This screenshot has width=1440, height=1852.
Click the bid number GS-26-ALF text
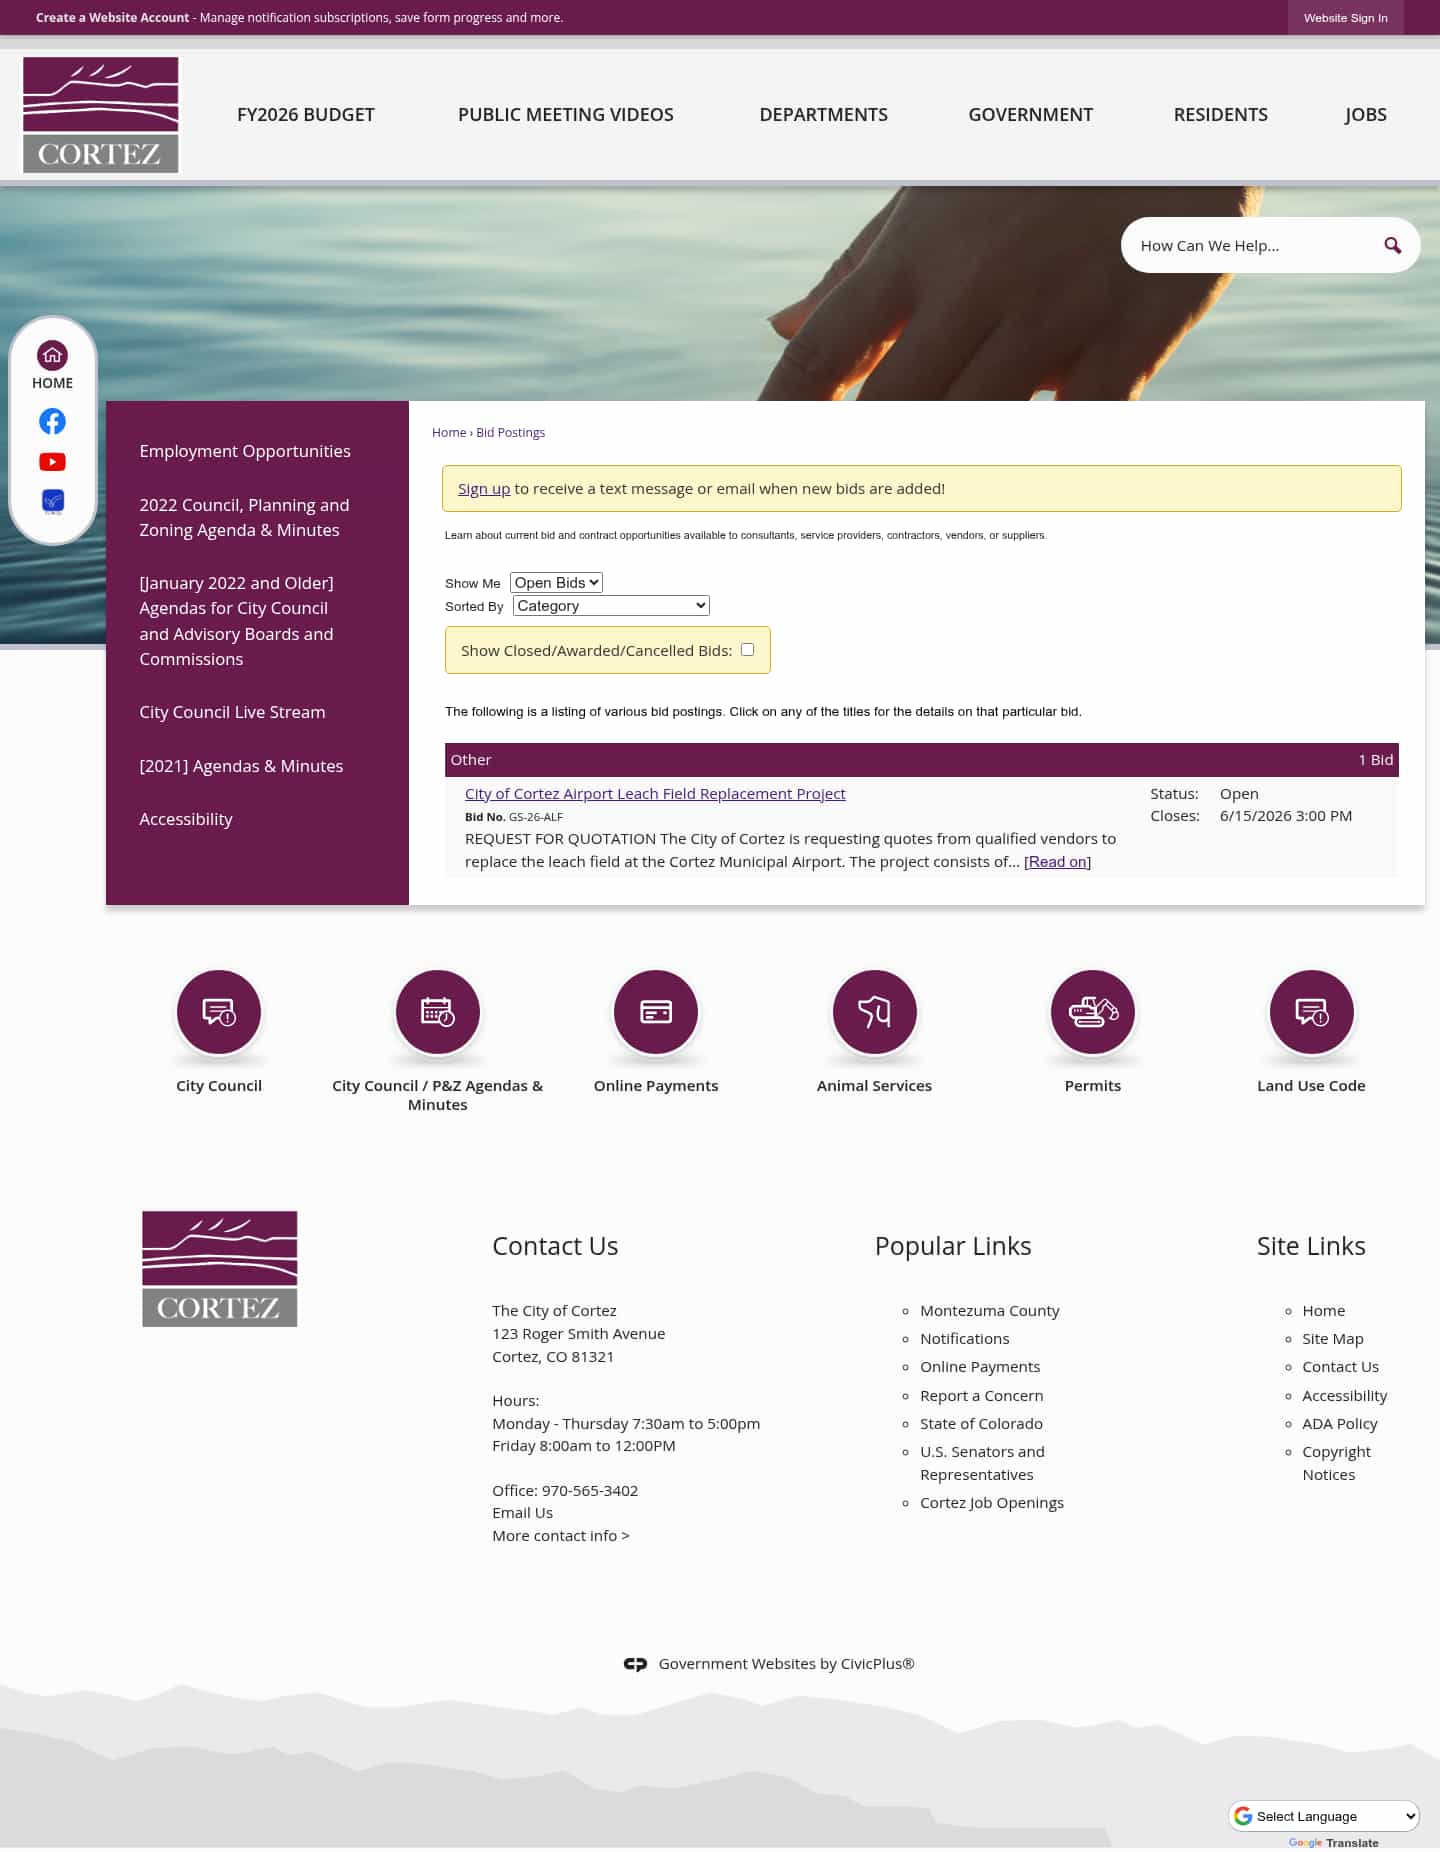click(x=536, y=817)
